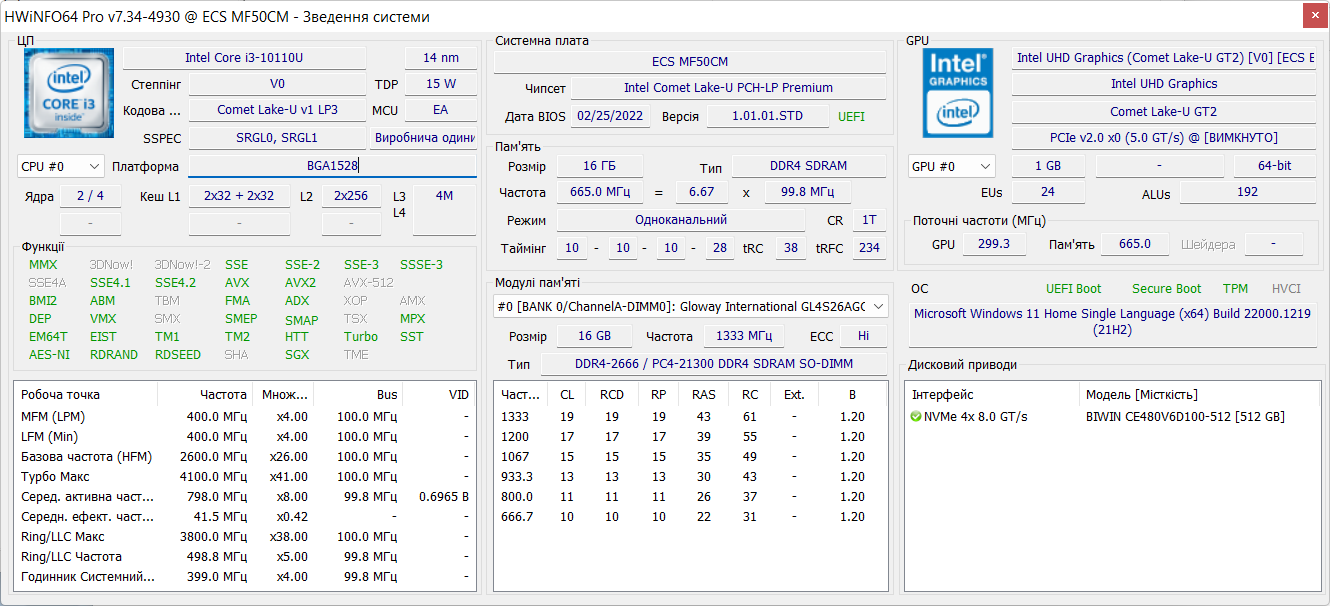Click the Intel Graphics logo
1330x606 pixels.
pos(957,93)
